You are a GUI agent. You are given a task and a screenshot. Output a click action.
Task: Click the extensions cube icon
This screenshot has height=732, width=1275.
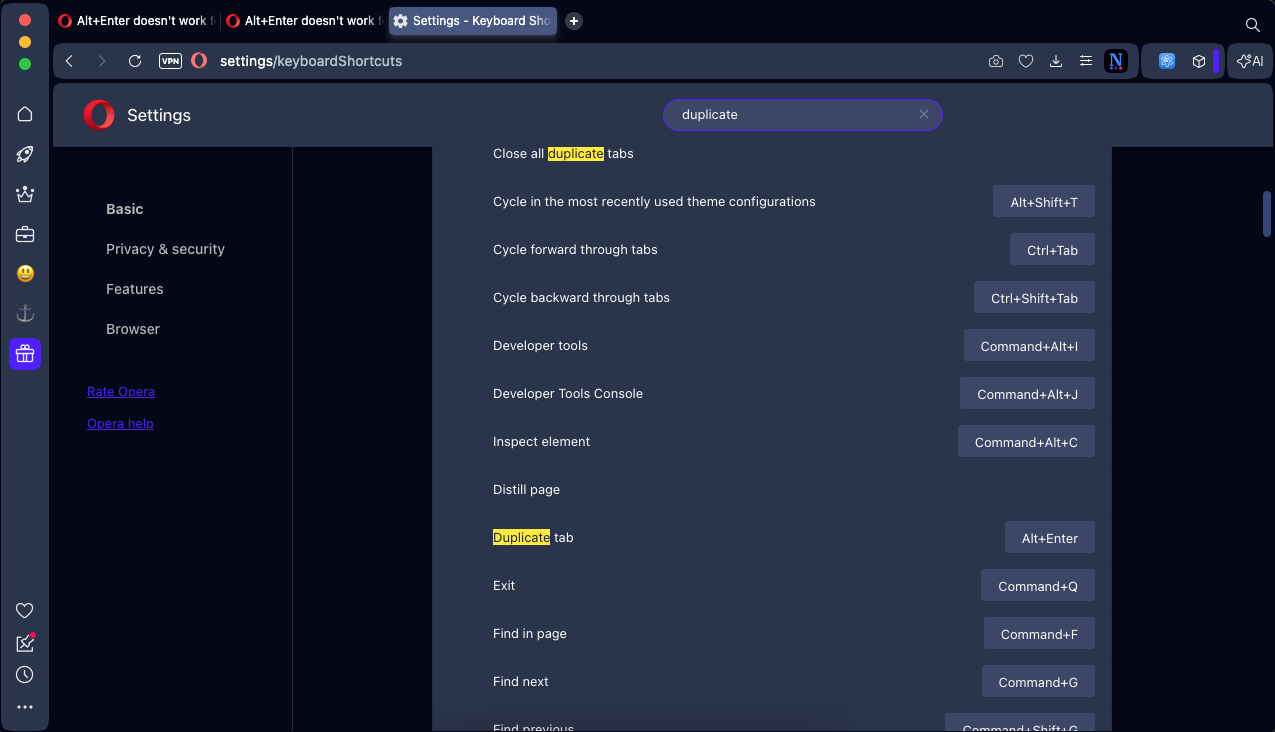1198,61
